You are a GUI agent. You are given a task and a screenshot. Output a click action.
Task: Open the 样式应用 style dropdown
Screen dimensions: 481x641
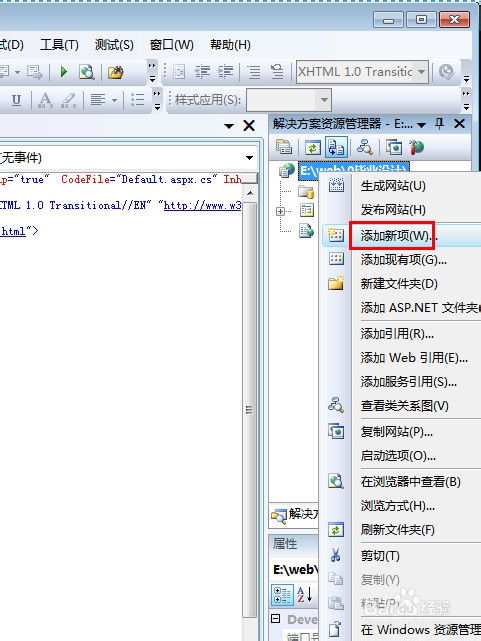[324, 100]
